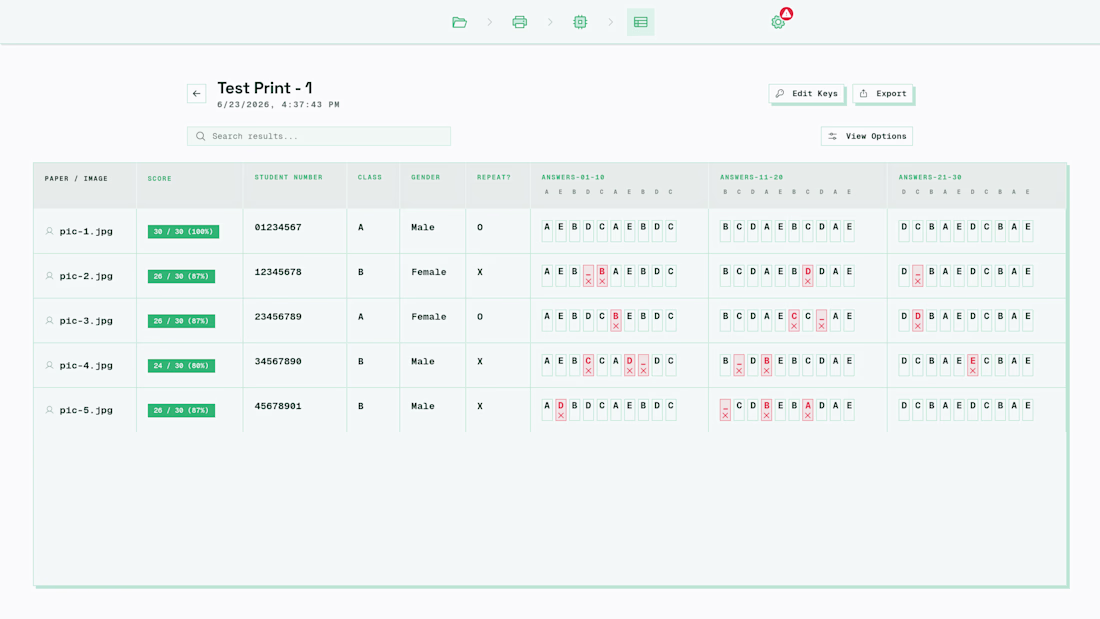Click the Export button
Viewport: 1100px width, 619px height.
(883, 93)
